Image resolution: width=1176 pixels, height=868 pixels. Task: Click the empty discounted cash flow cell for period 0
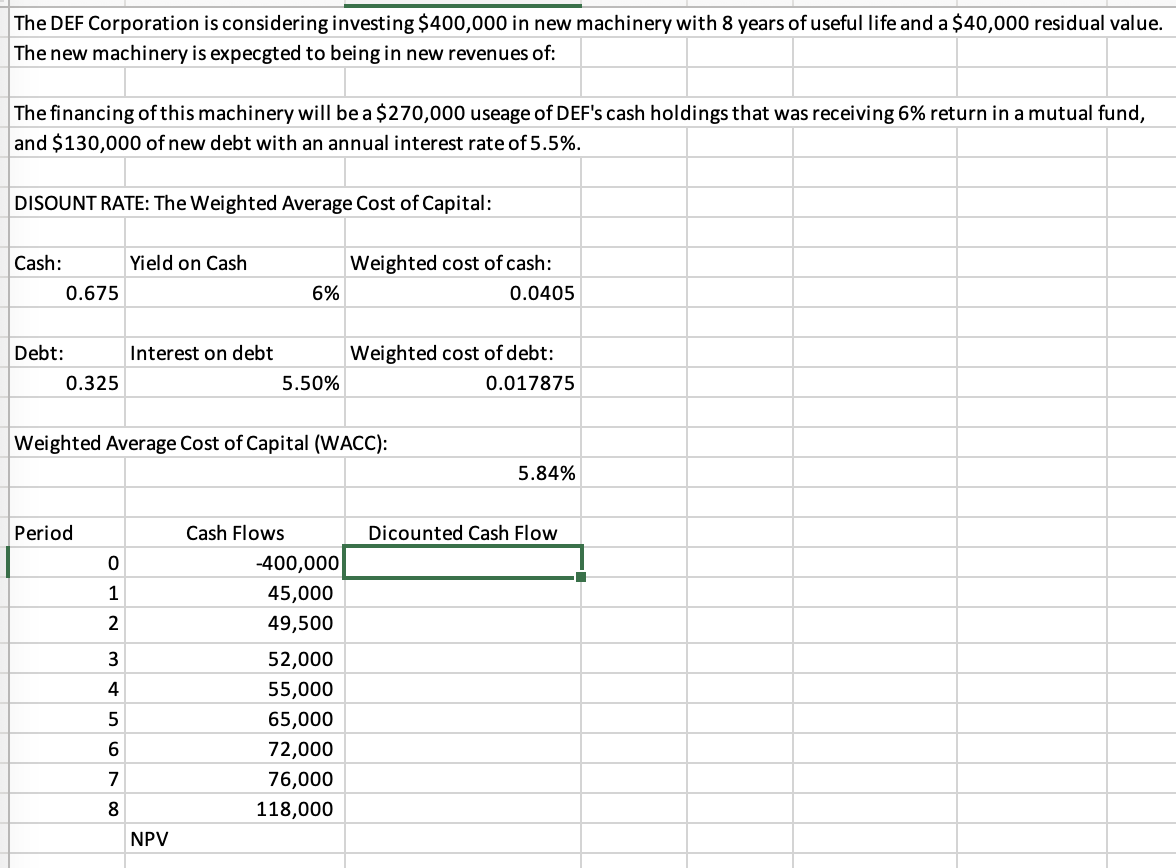click(463, 563)
